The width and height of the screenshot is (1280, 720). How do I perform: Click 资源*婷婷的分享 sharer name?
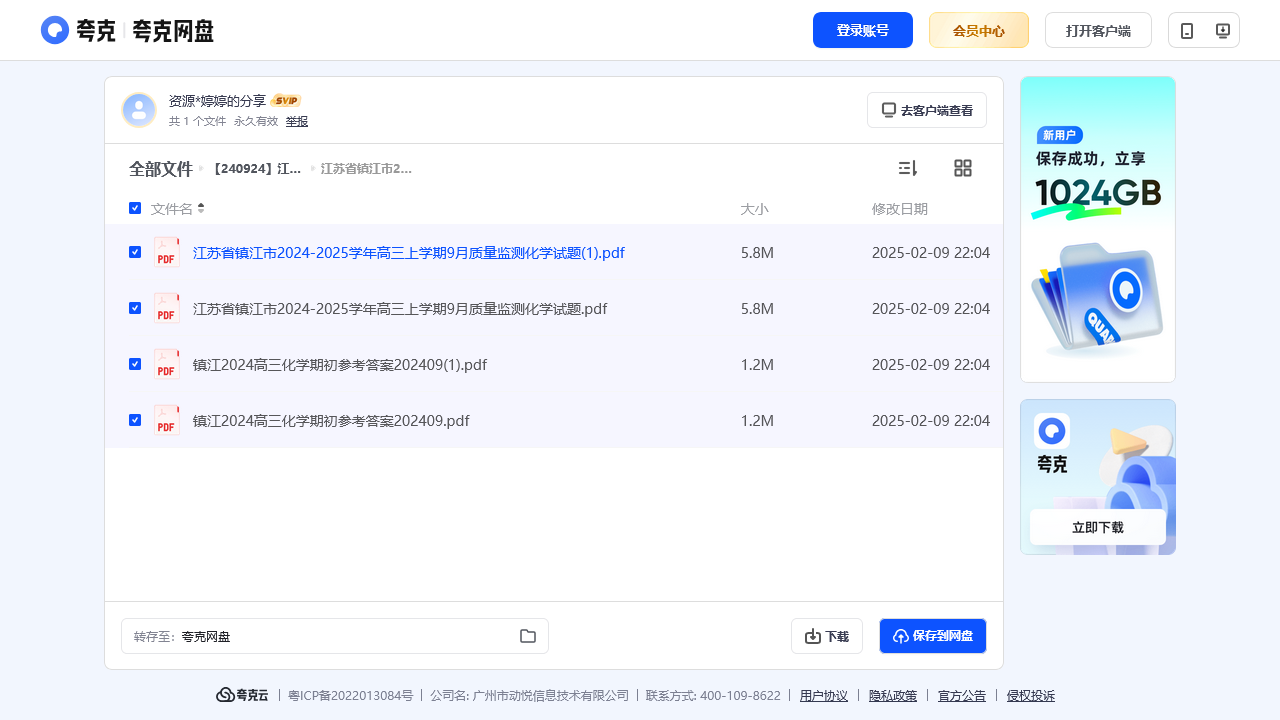pos(217,101)
